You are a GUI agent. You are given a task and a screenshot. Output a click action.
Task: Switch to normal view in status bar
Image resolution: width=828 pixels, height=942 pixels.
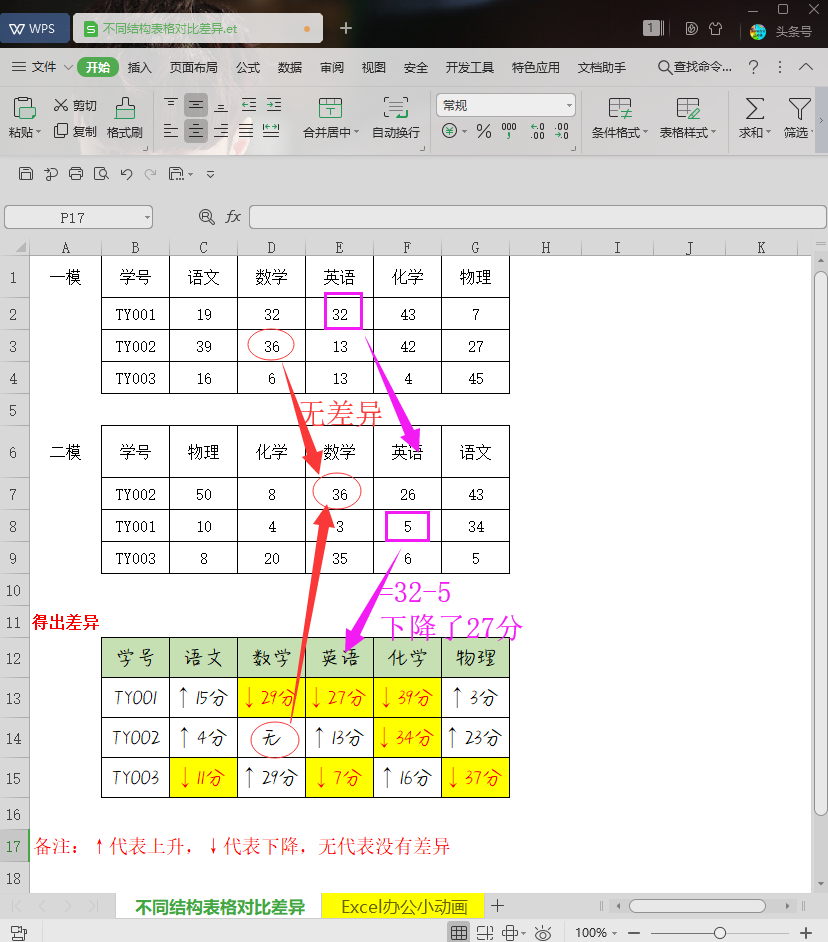coord(458,932)
